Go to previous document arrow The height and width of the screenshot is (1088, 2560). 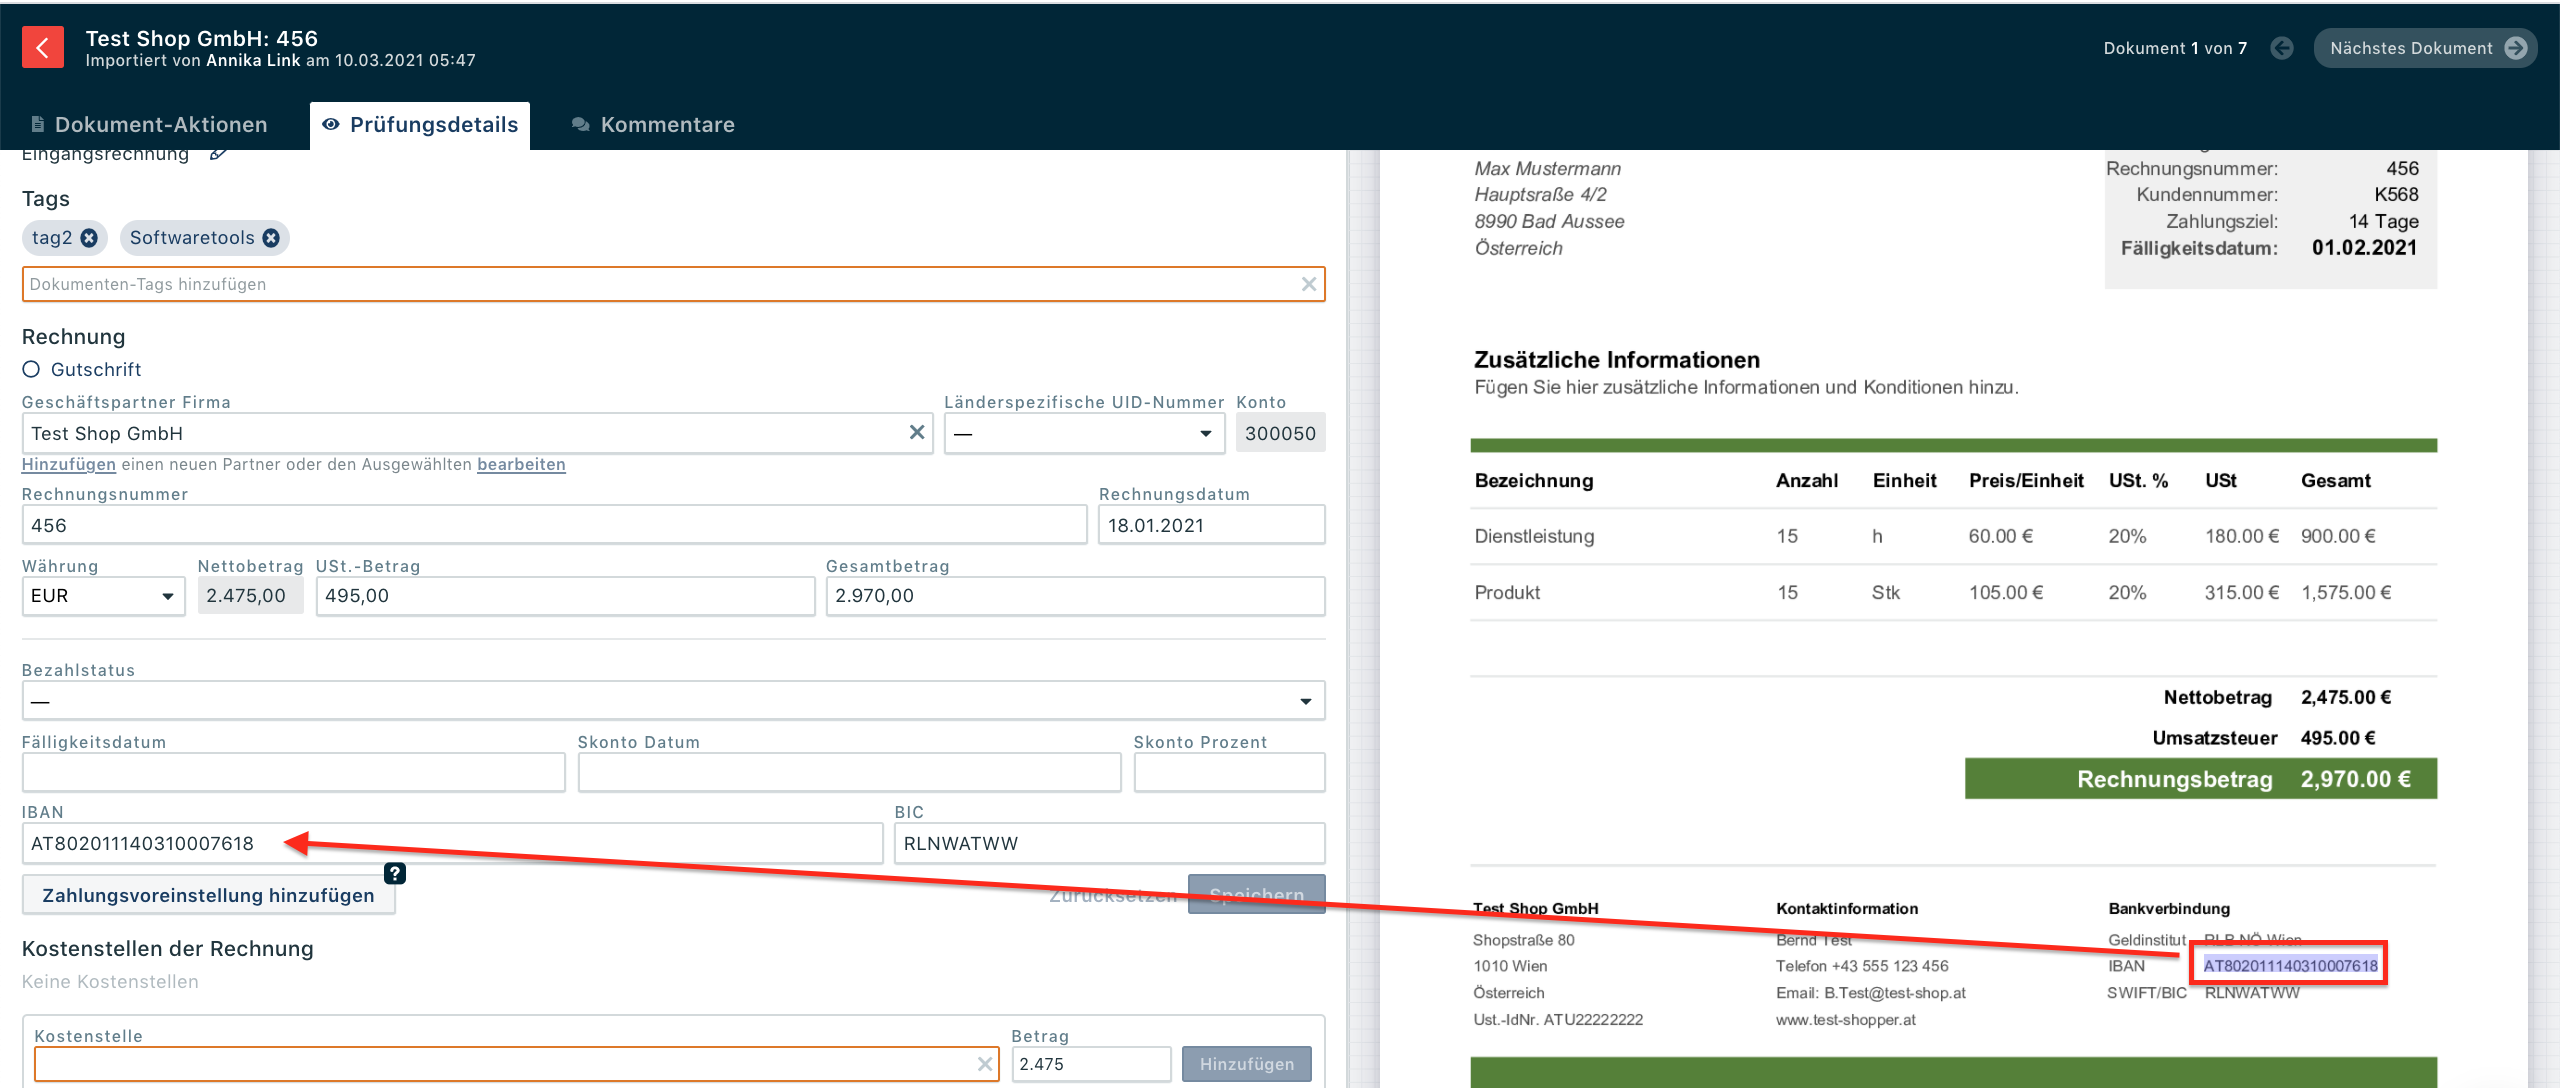click(2281, 48)
